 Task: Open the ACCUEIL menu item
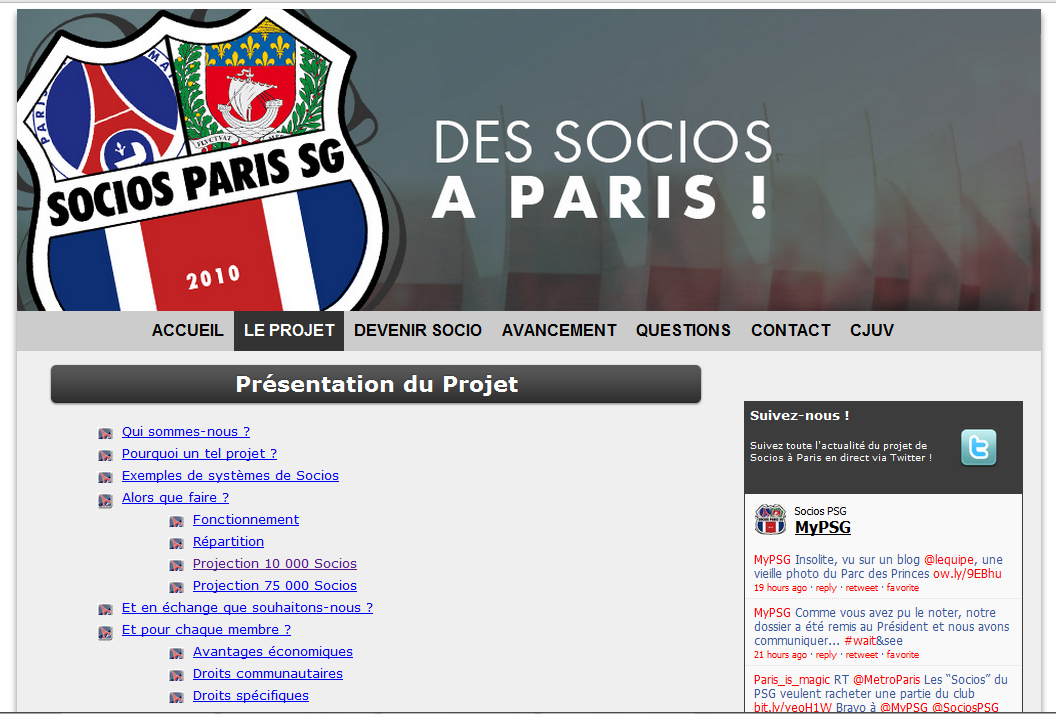187,331
